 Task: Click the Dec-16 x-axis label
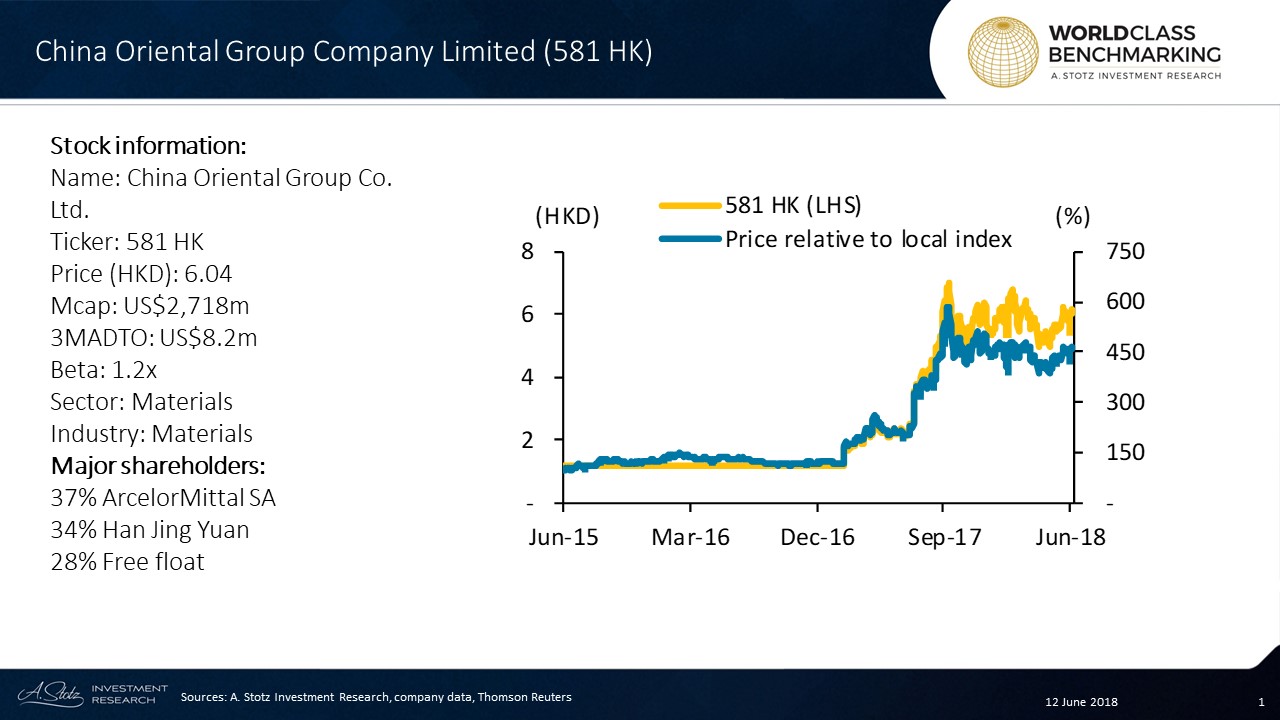point(817,537)
